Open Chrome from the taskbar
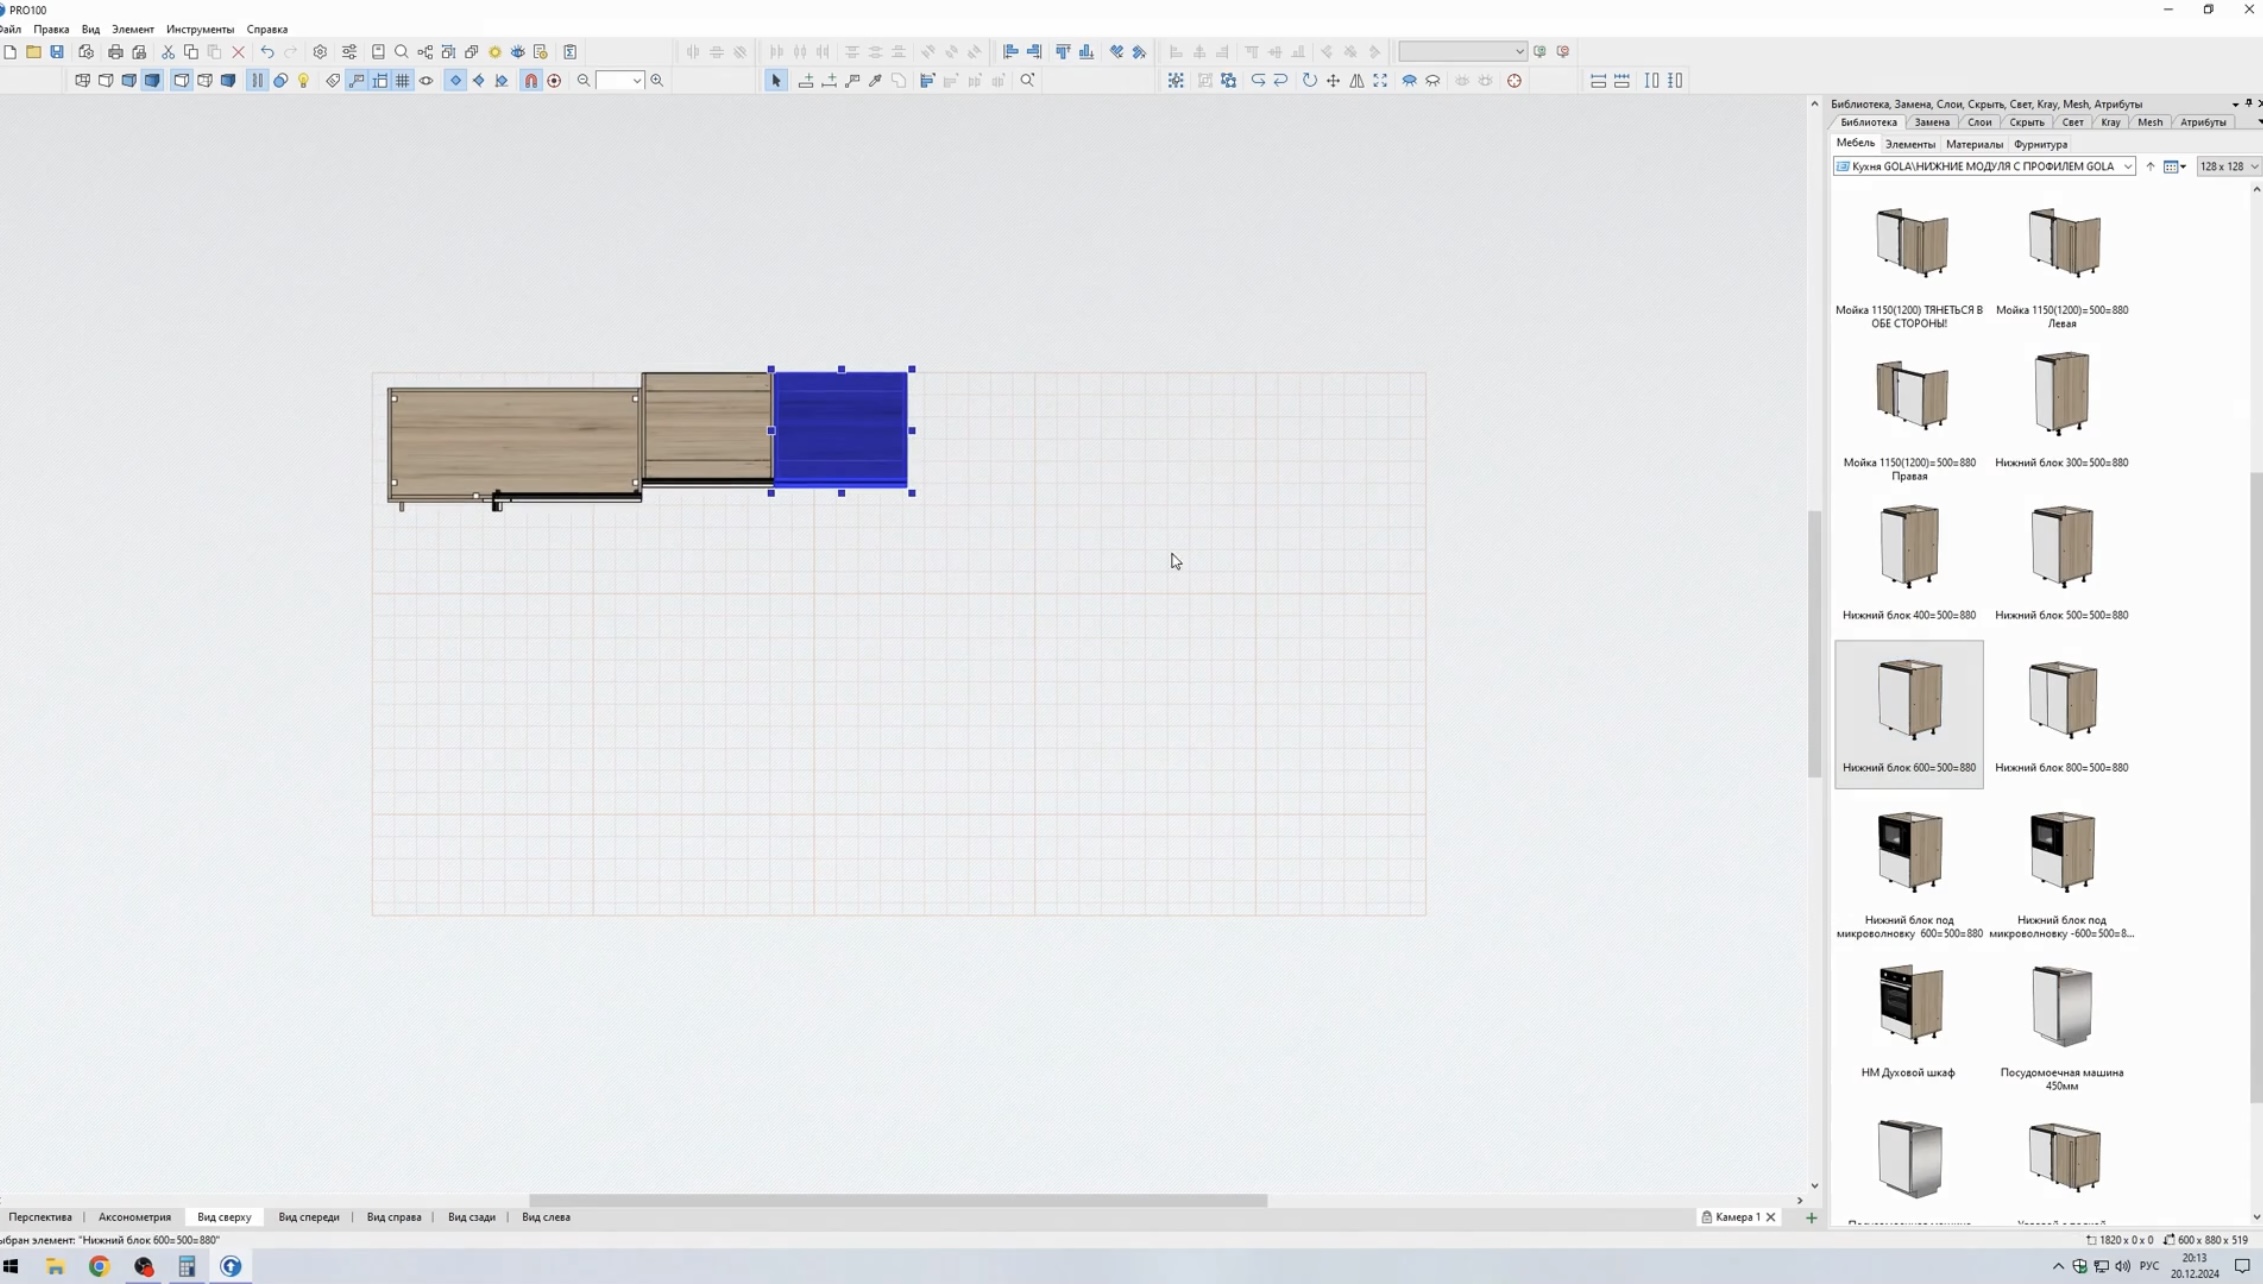This screenshot has height=1284, width=2263. (x=99, y=1266)
